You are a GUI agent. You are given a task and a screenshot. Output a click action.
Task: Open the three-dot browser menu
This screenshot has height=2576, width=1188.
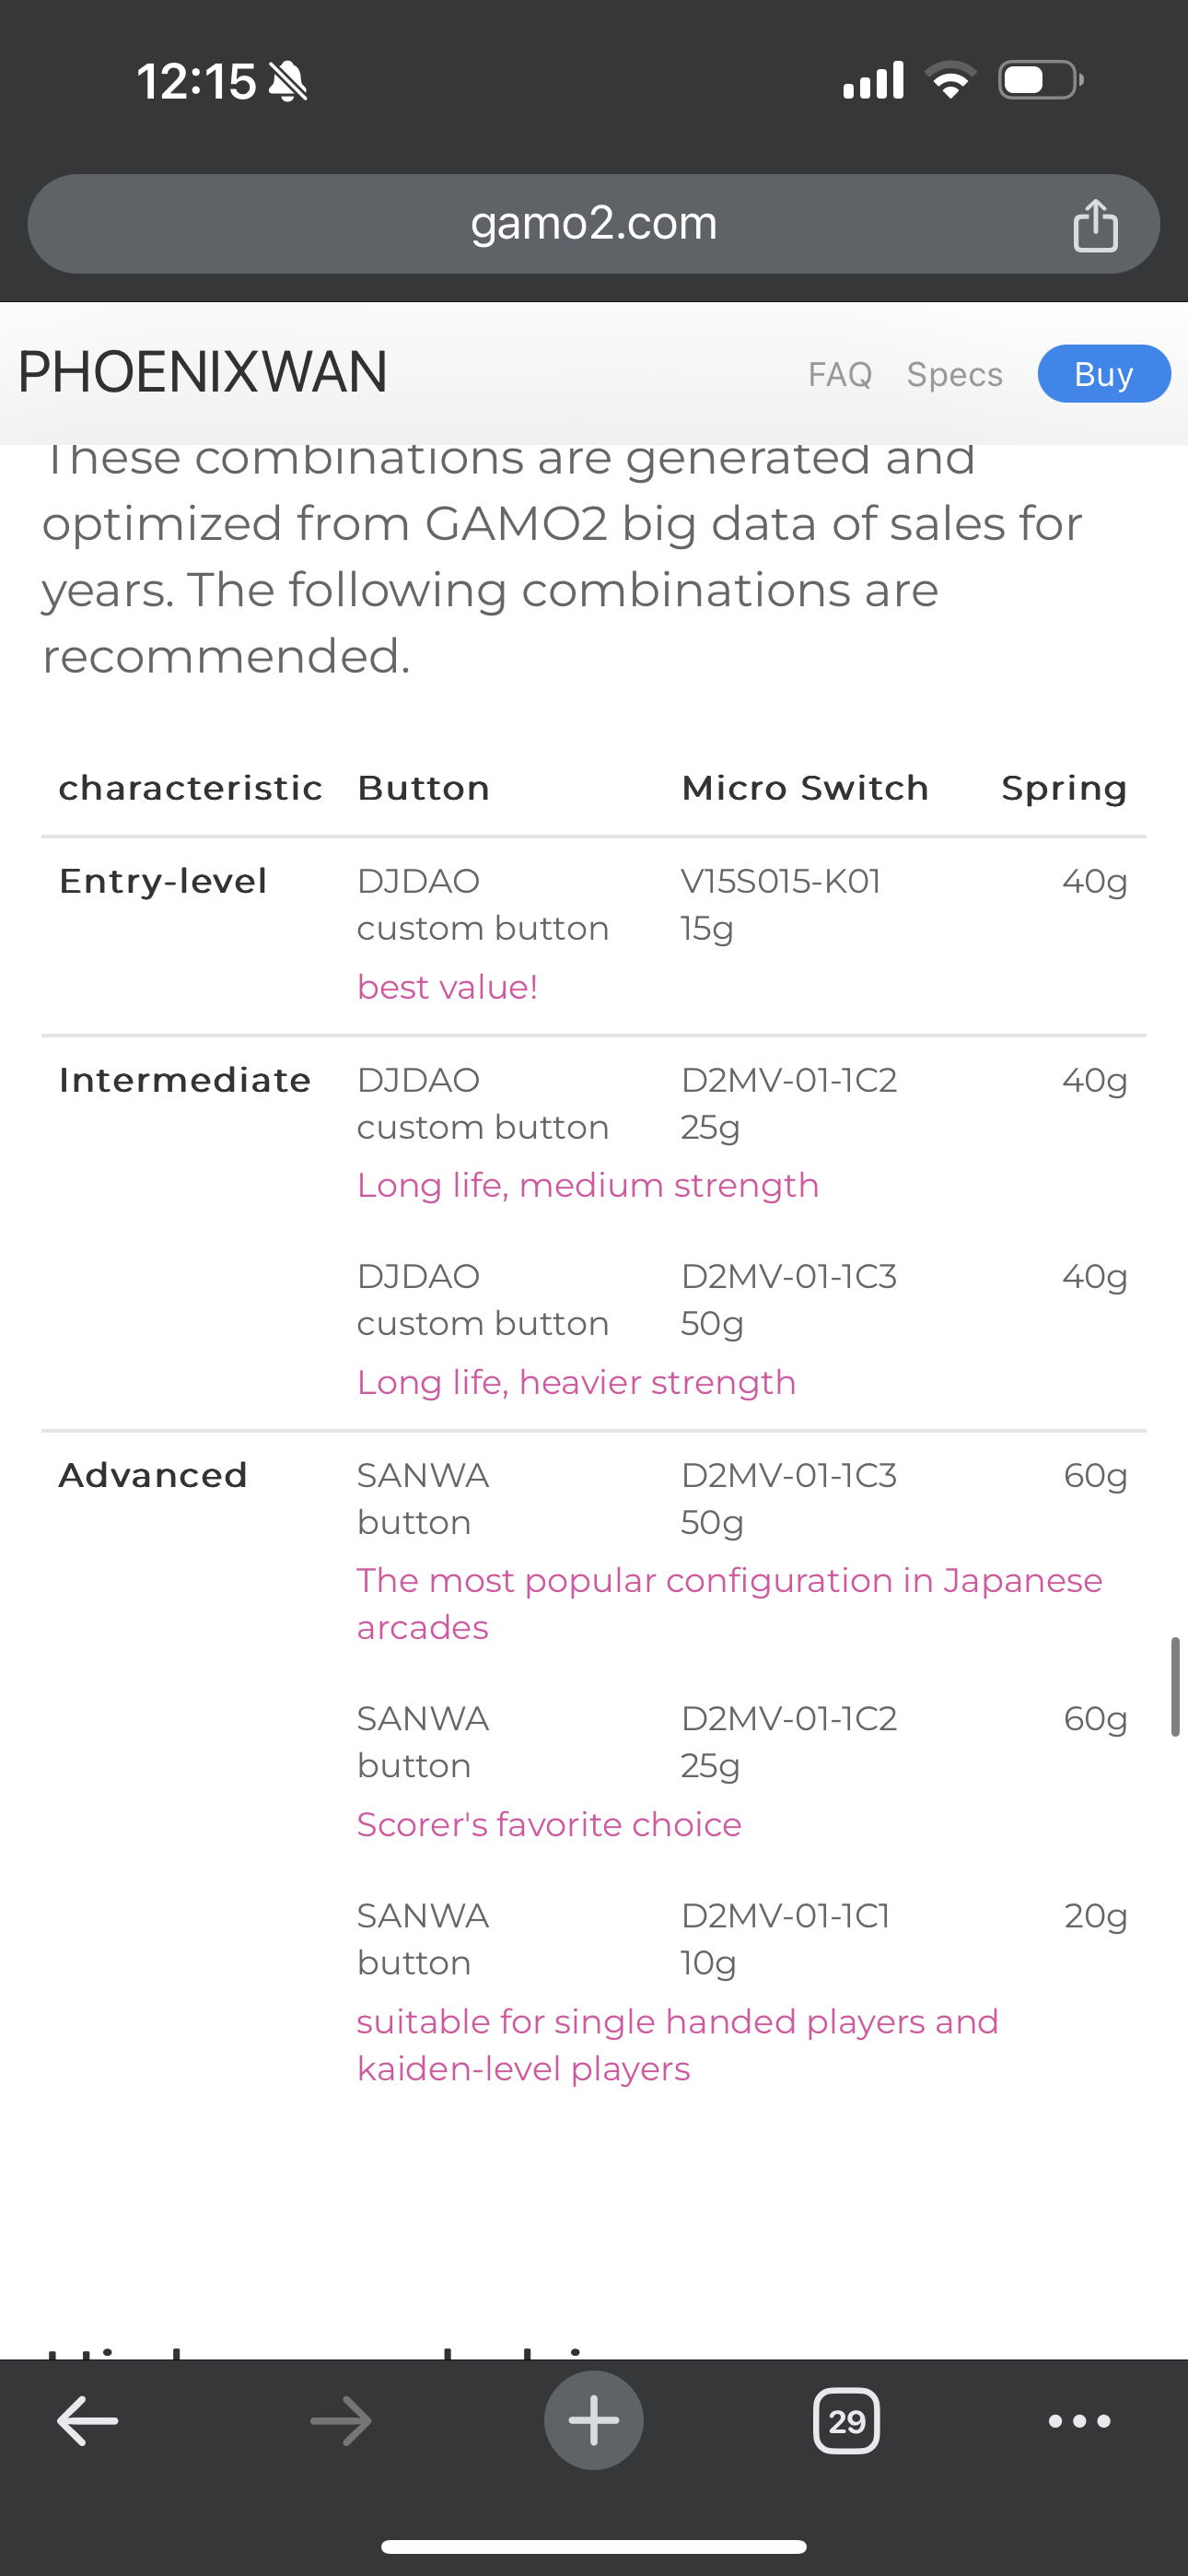(x=1079, y=2421)
